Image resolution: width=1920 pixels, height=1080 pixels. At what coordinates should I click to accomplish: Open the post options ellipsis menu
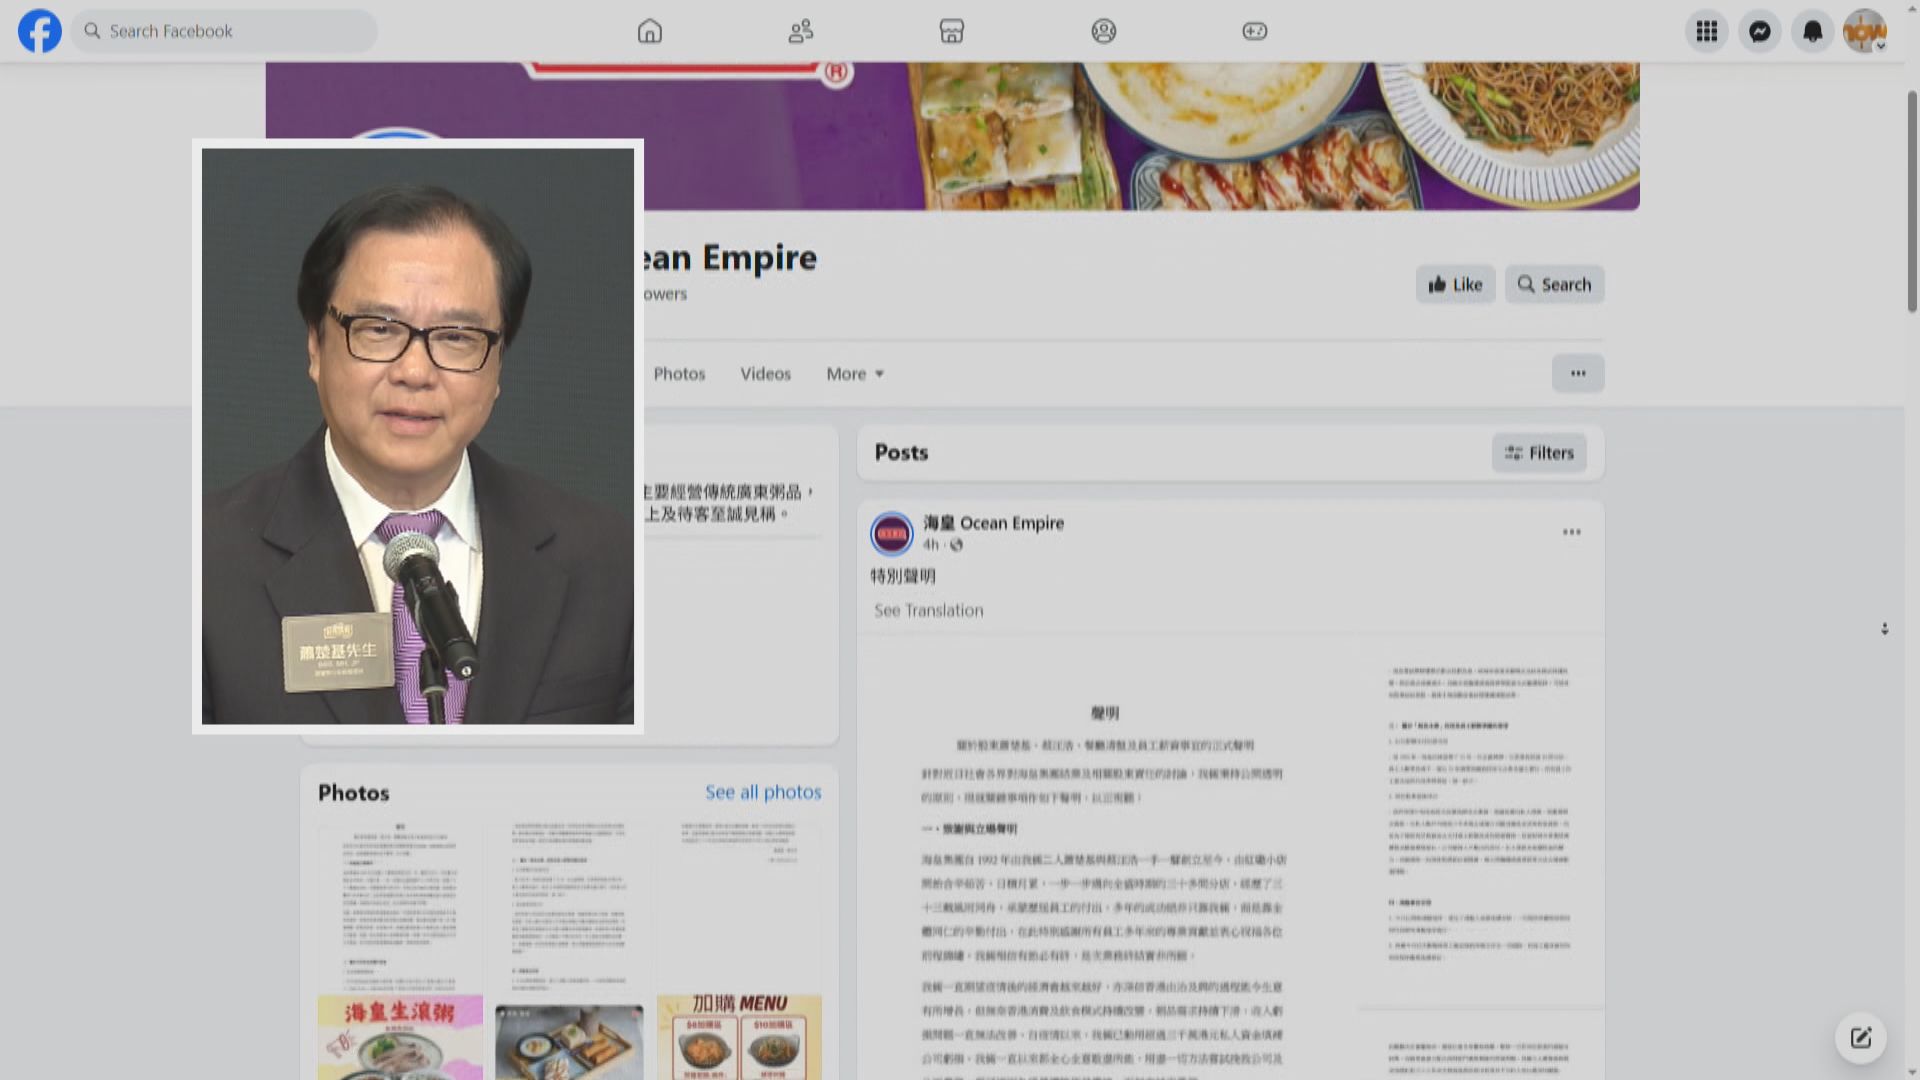coord(1572,531)
